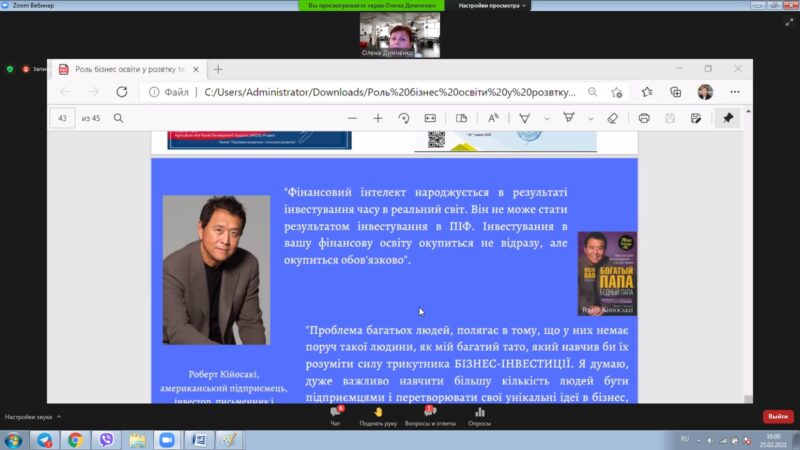
Task: Rotate the PDF page
Action: click(404, 118)
